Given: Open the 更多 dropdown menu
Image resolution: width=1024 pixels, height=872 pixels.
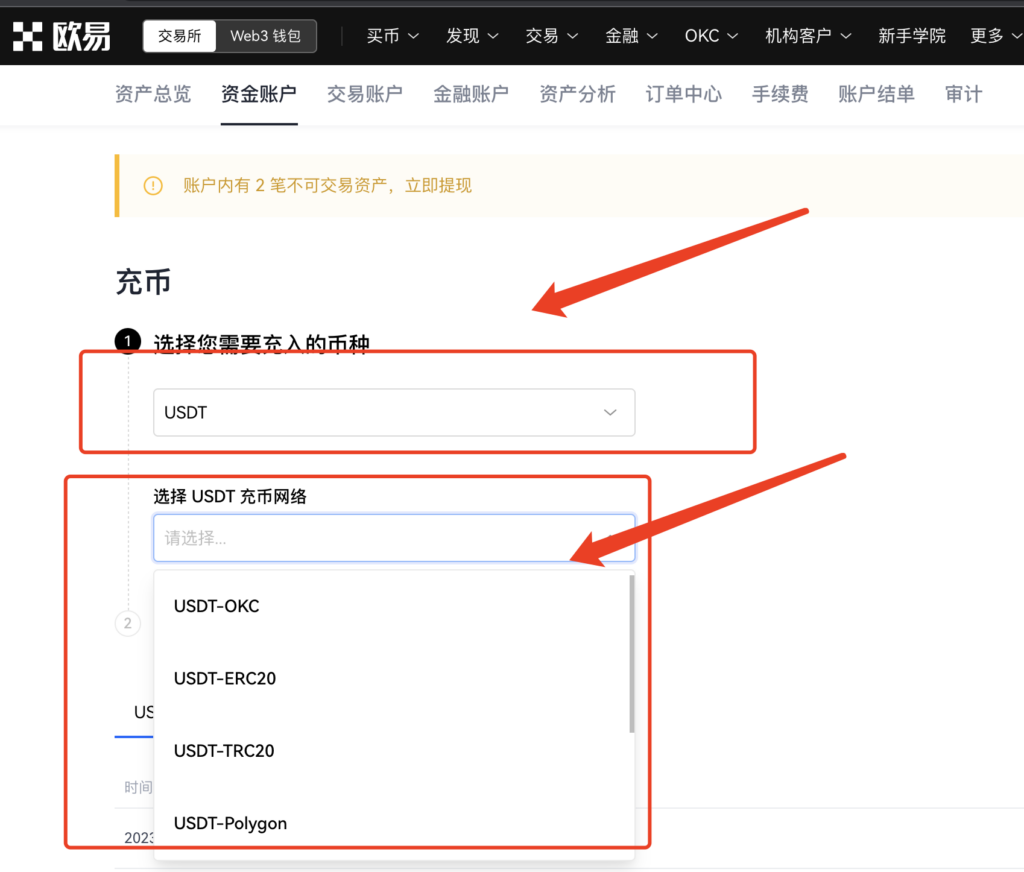Looking at the screenshot, I should click(997, 36).
